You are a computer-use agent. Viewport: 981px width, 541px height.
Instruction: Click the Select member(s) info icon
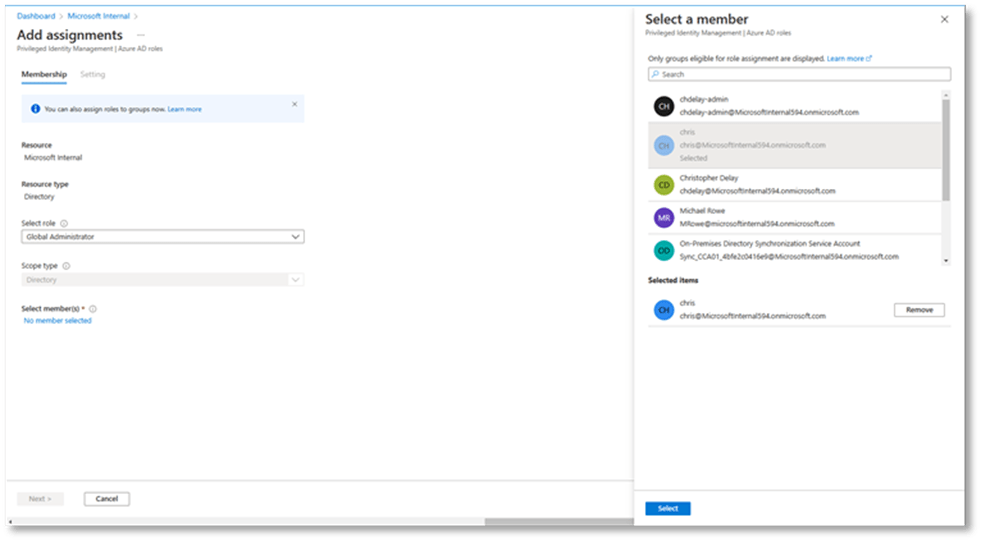pyautogui.click(x=93, y=309)
